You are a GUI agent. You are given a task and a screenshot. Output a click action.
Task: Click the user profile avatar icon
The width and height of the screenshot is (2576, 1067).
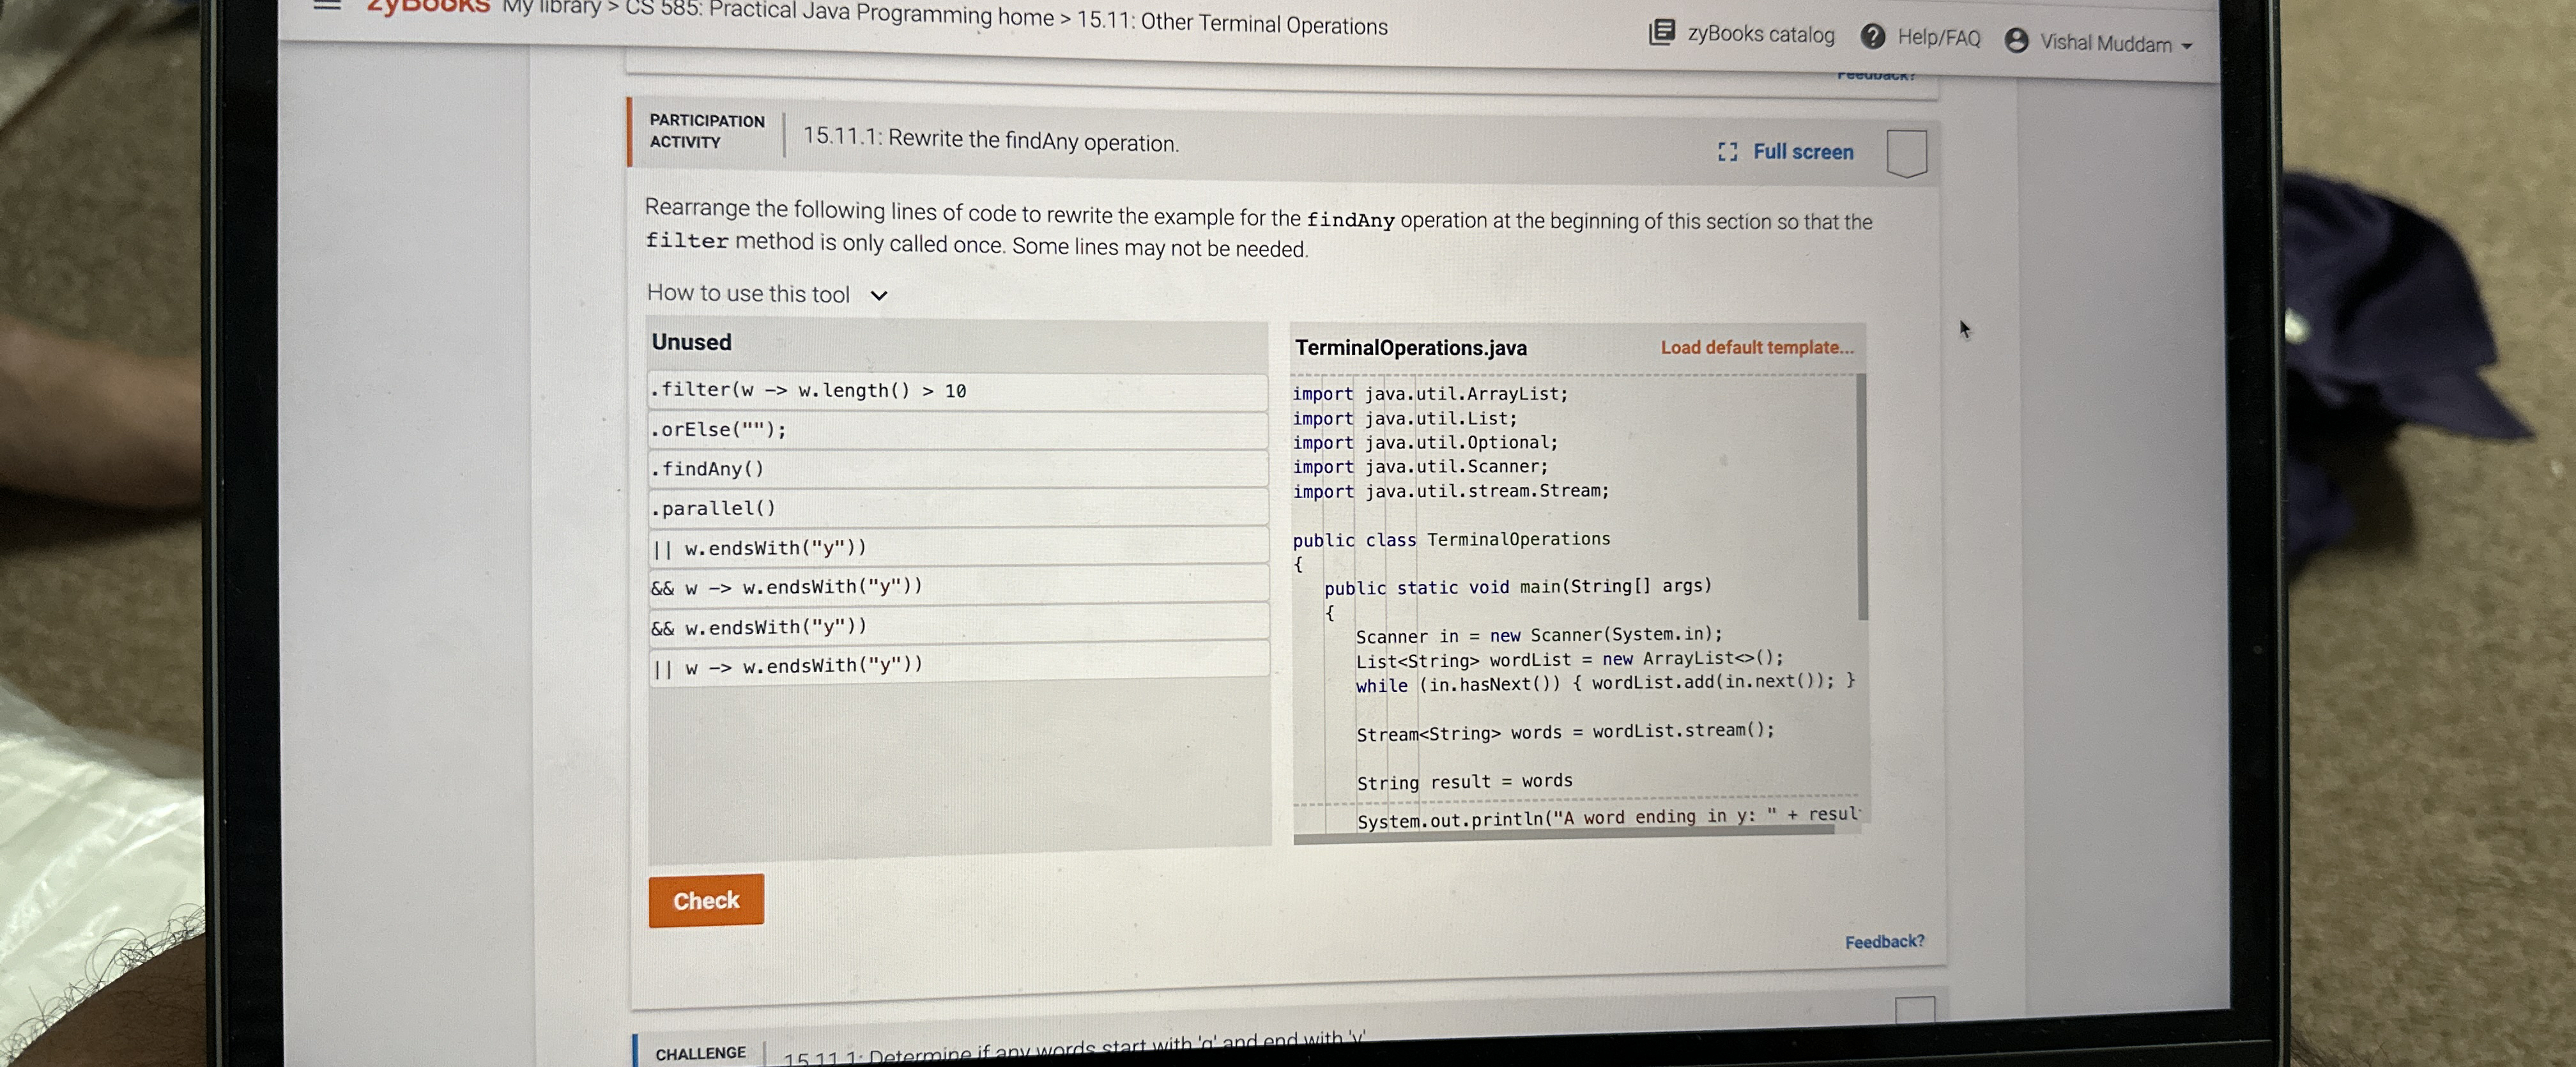(2016, 40)
